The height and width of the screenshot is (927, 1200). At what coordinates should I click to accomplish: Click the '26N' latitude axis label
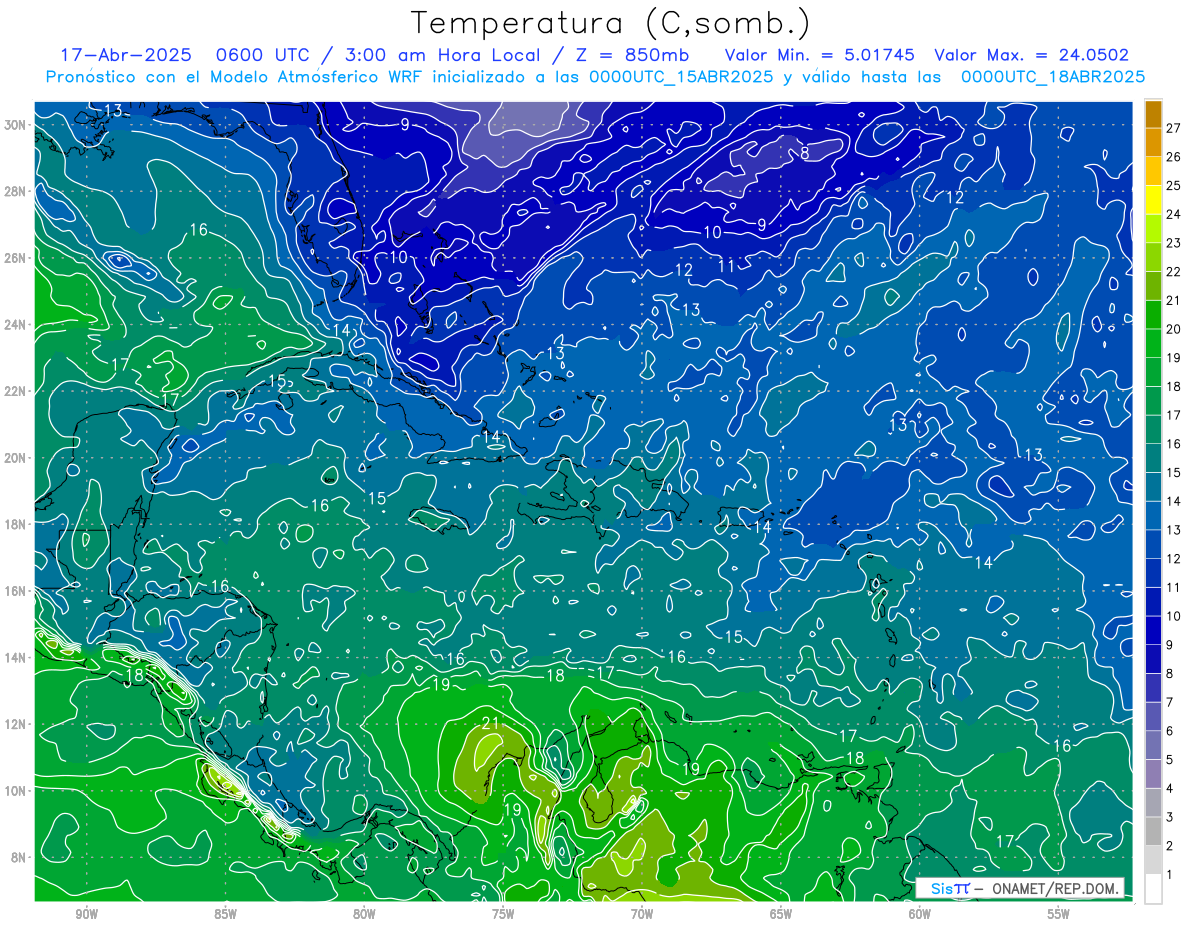[16, 258]
